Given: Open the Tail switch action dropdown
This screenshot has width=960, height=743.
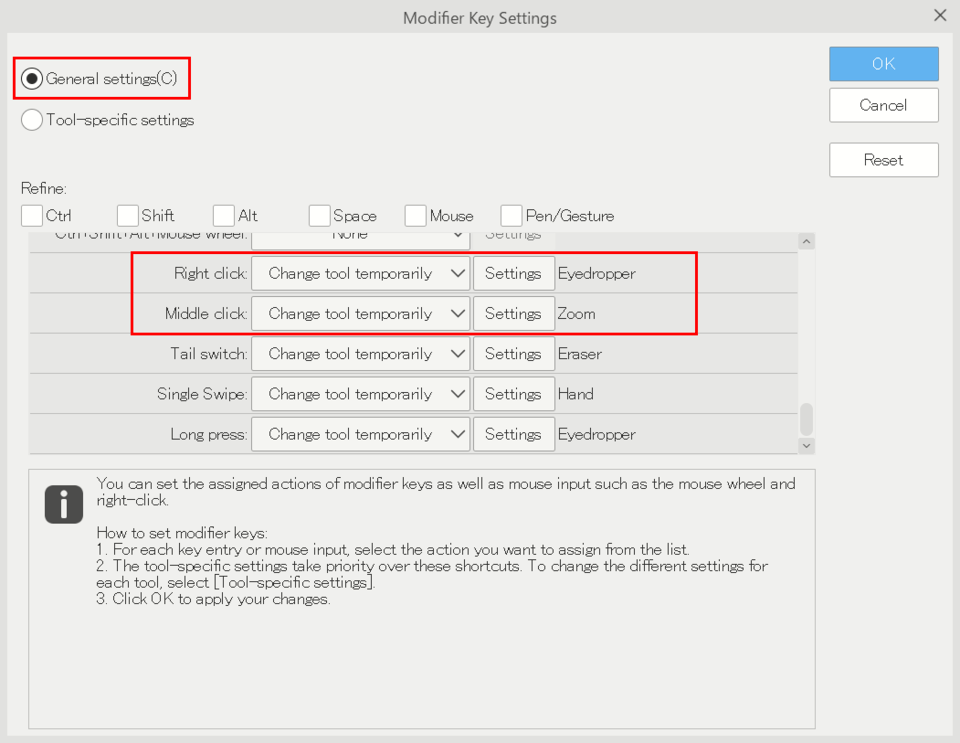Looking at the screenshot, I should (361, 354).
